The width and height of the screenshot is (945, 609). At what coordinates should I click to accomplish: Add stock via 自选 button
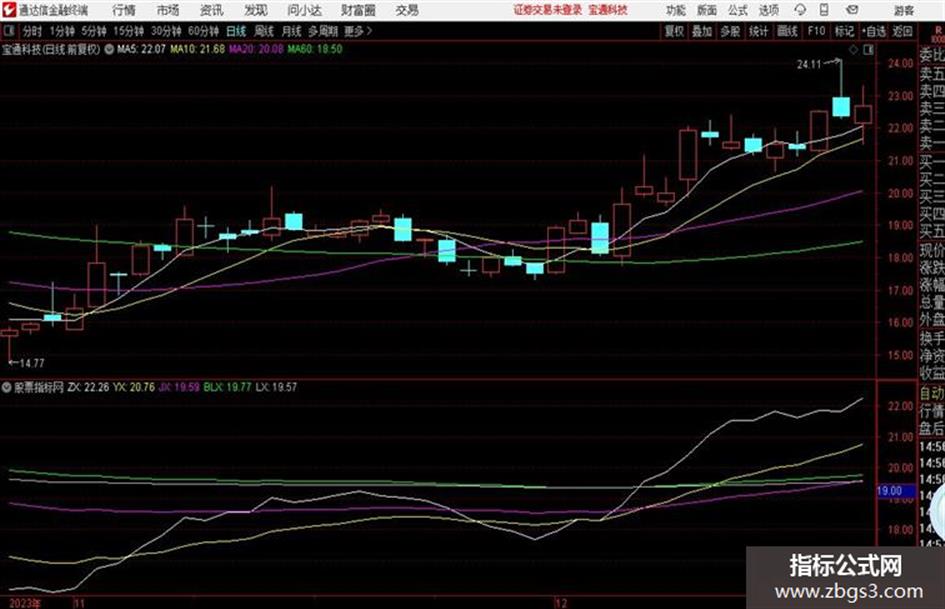tap(873, 31)
